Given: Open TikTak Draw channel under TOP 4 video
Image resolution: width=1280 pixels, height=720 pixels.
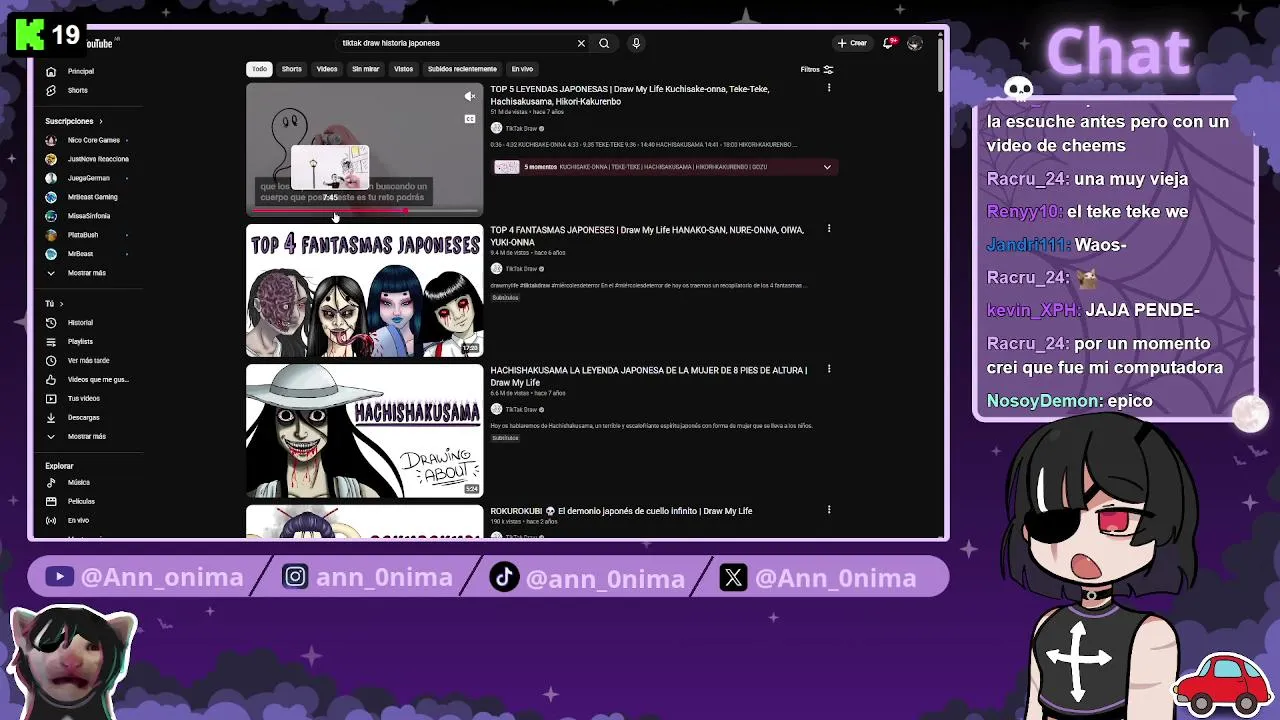Looking at the screenshot, I should coord(521,269).
